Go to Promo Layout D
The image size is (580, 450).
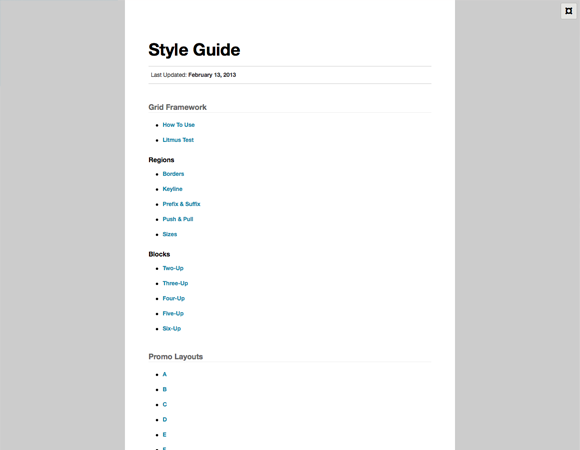(165, 420)
